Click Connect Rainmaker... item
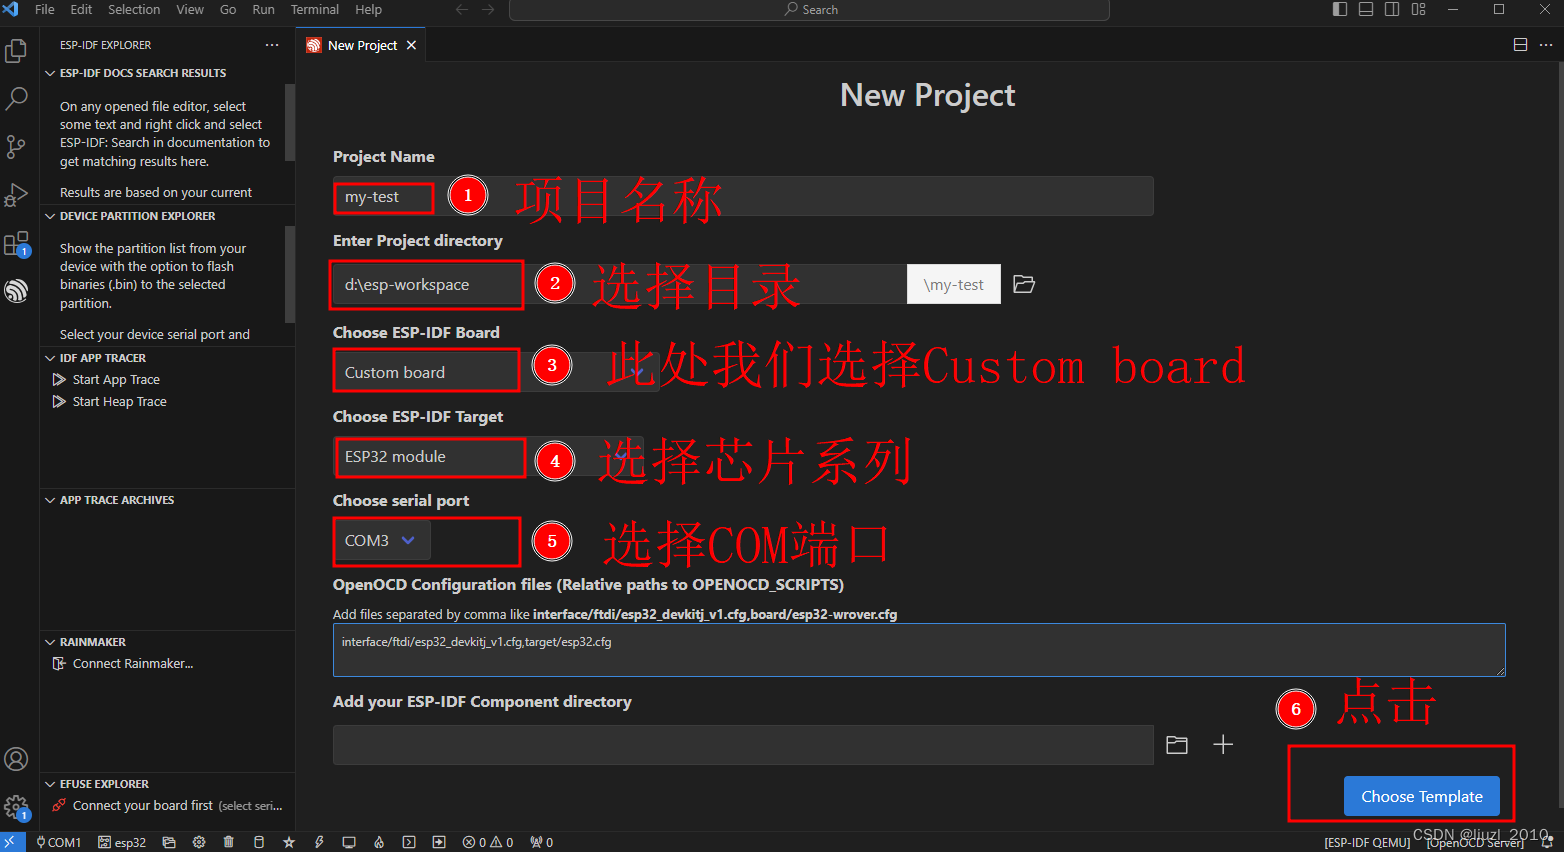This screenshot has height=852, width=1564. [133, 664]
